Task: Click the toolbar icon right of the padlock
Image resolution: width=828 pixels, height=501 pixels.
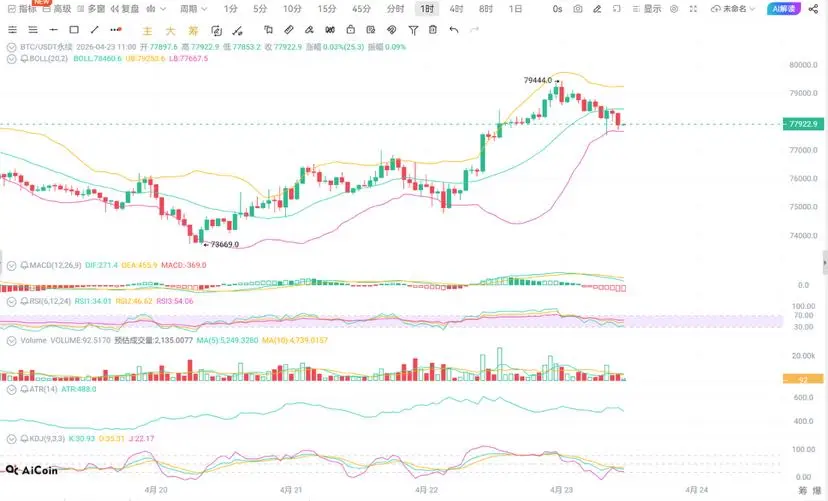Action: click(x=371, y=30)
